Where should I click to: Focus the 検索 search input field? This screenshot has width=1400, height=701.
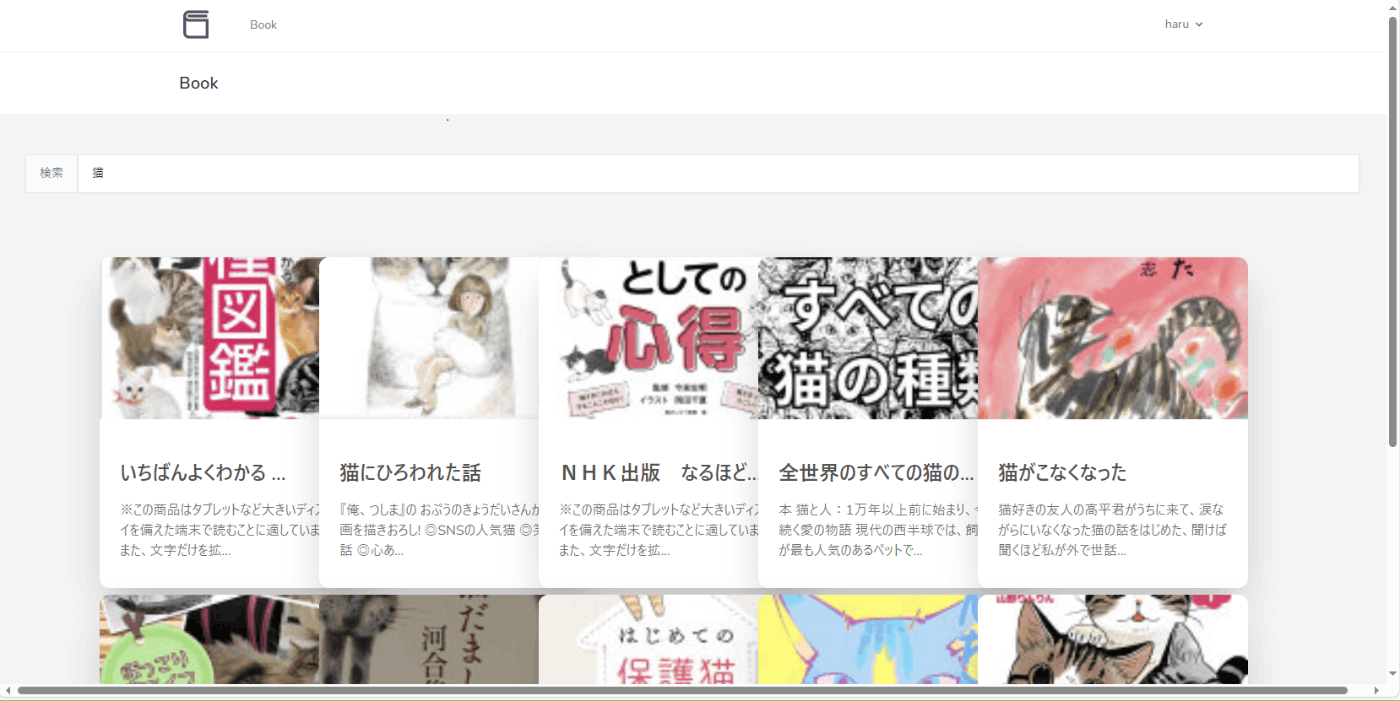(x=718, y=173)
